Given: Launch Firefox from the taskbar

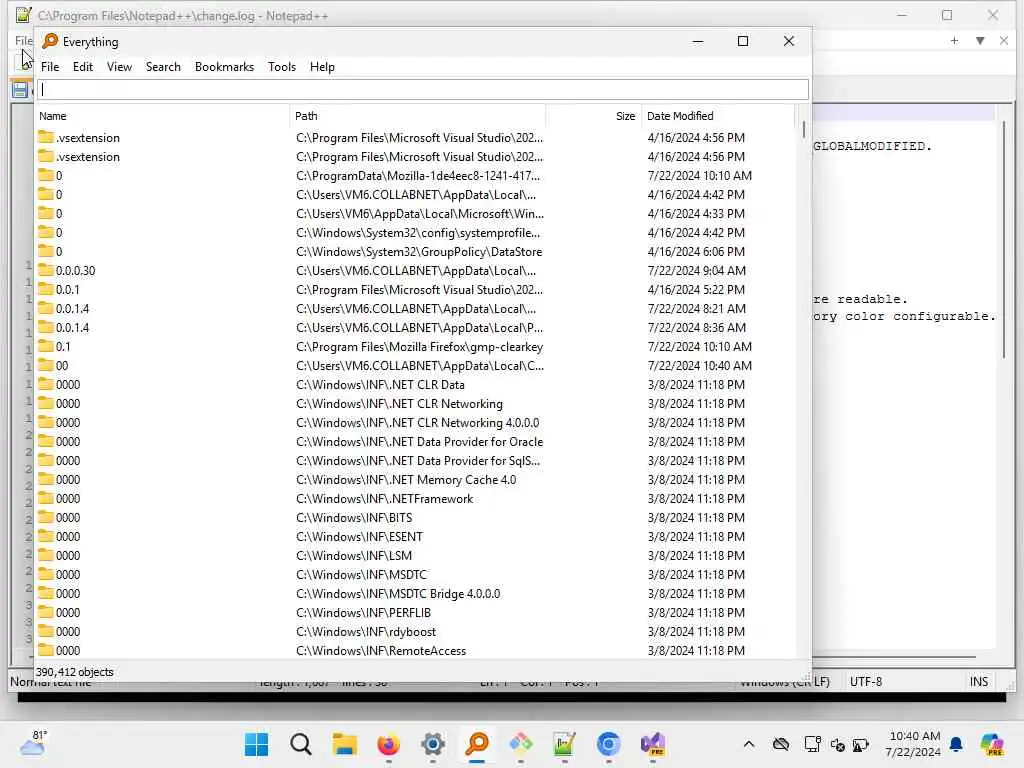Looking at the screenshot, I should coord(389,744).
